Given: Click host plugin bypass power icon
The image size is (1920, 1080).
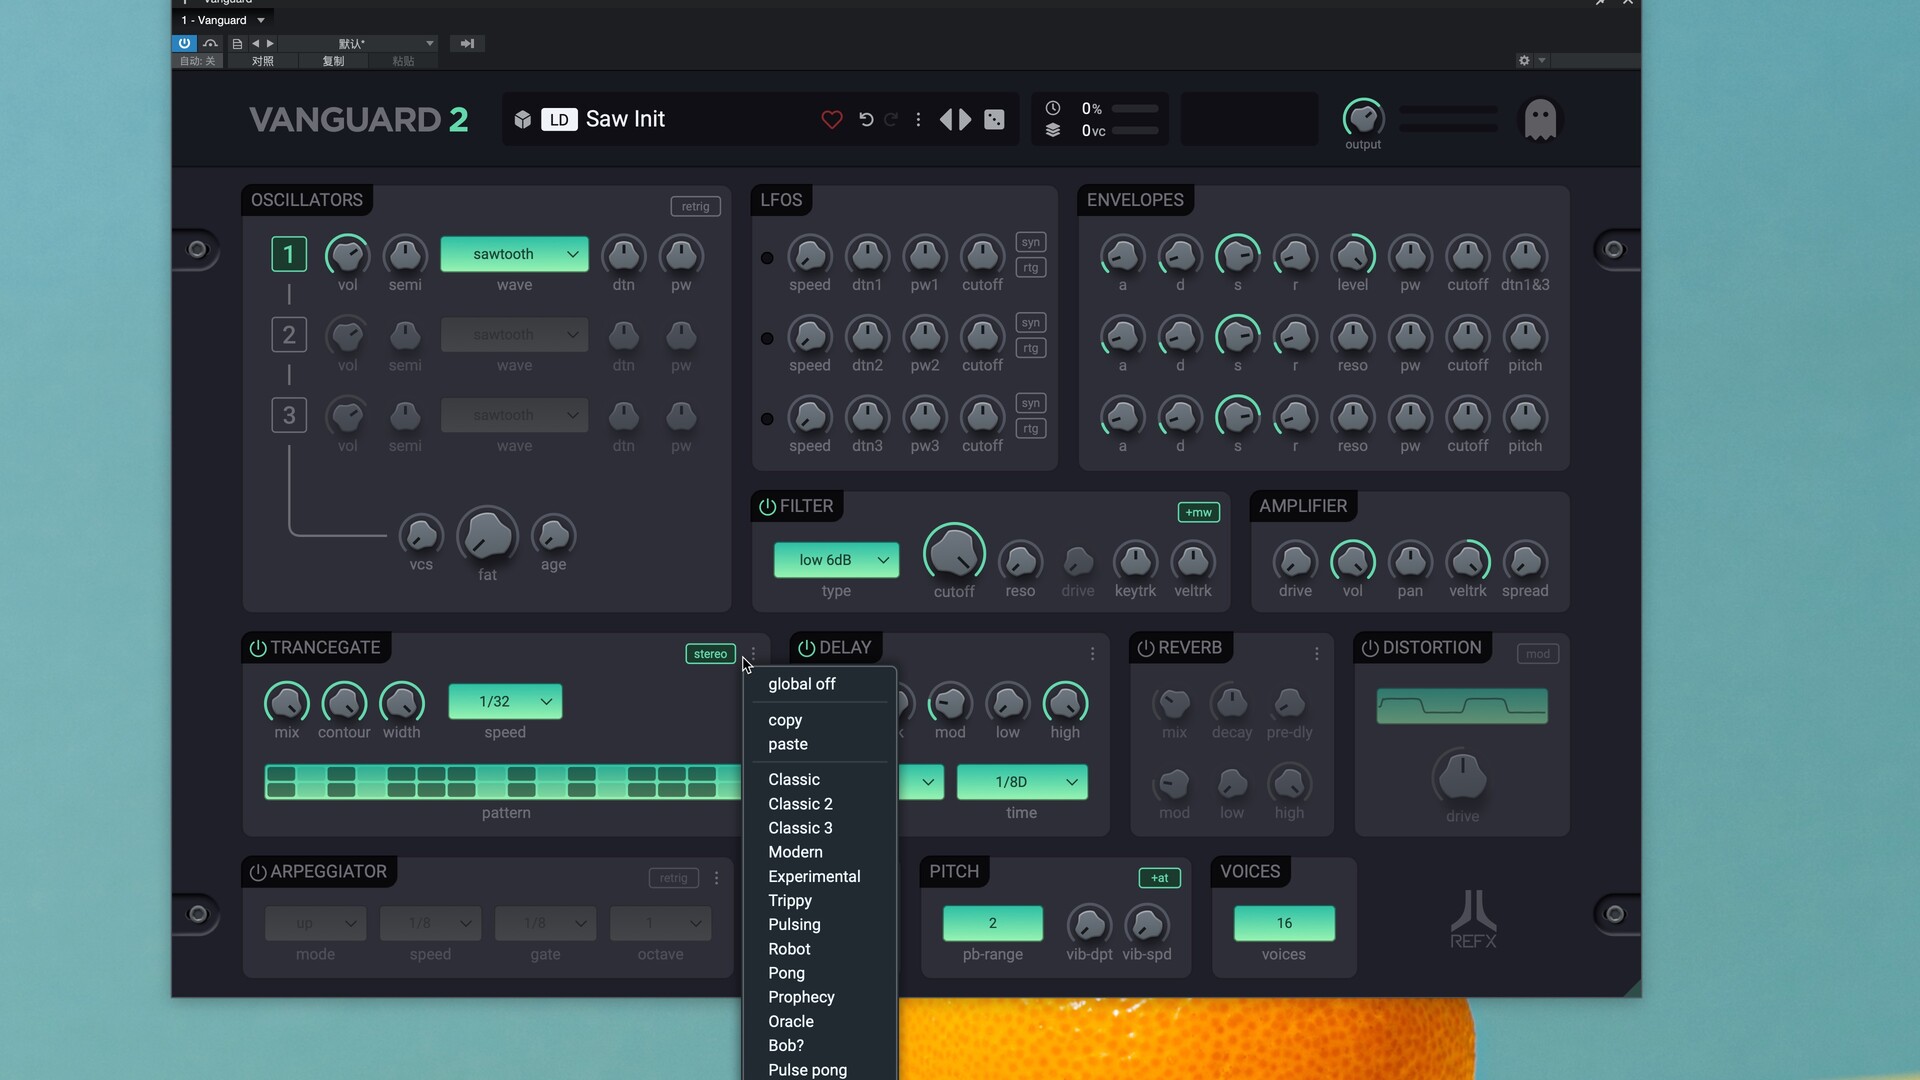Looking at the screenshot, I should (184, 43).
